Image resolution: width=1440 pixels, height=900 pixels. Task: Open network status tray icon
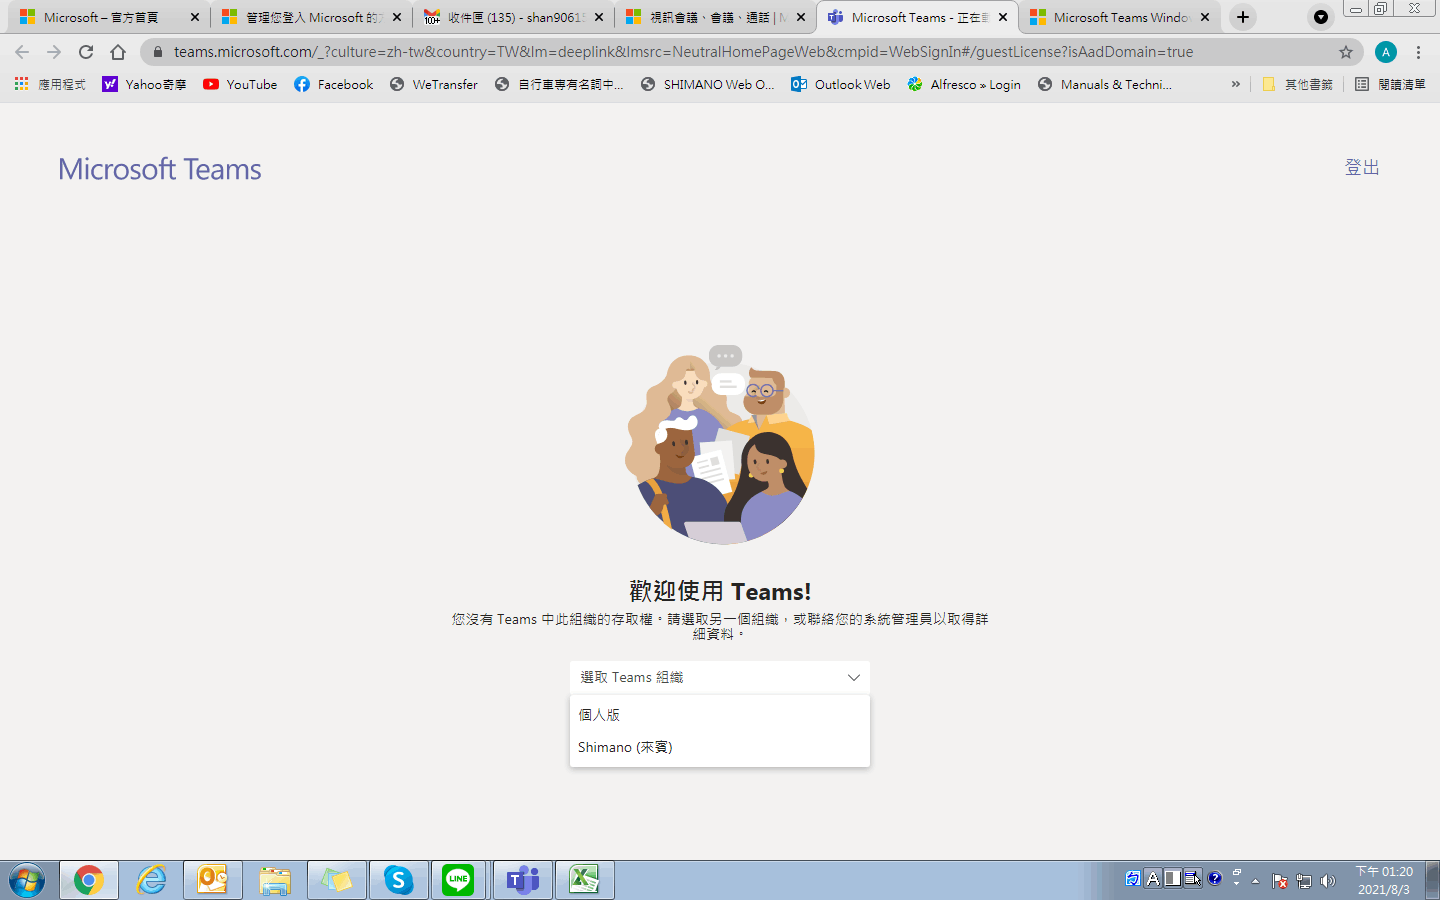[1304, 881]
